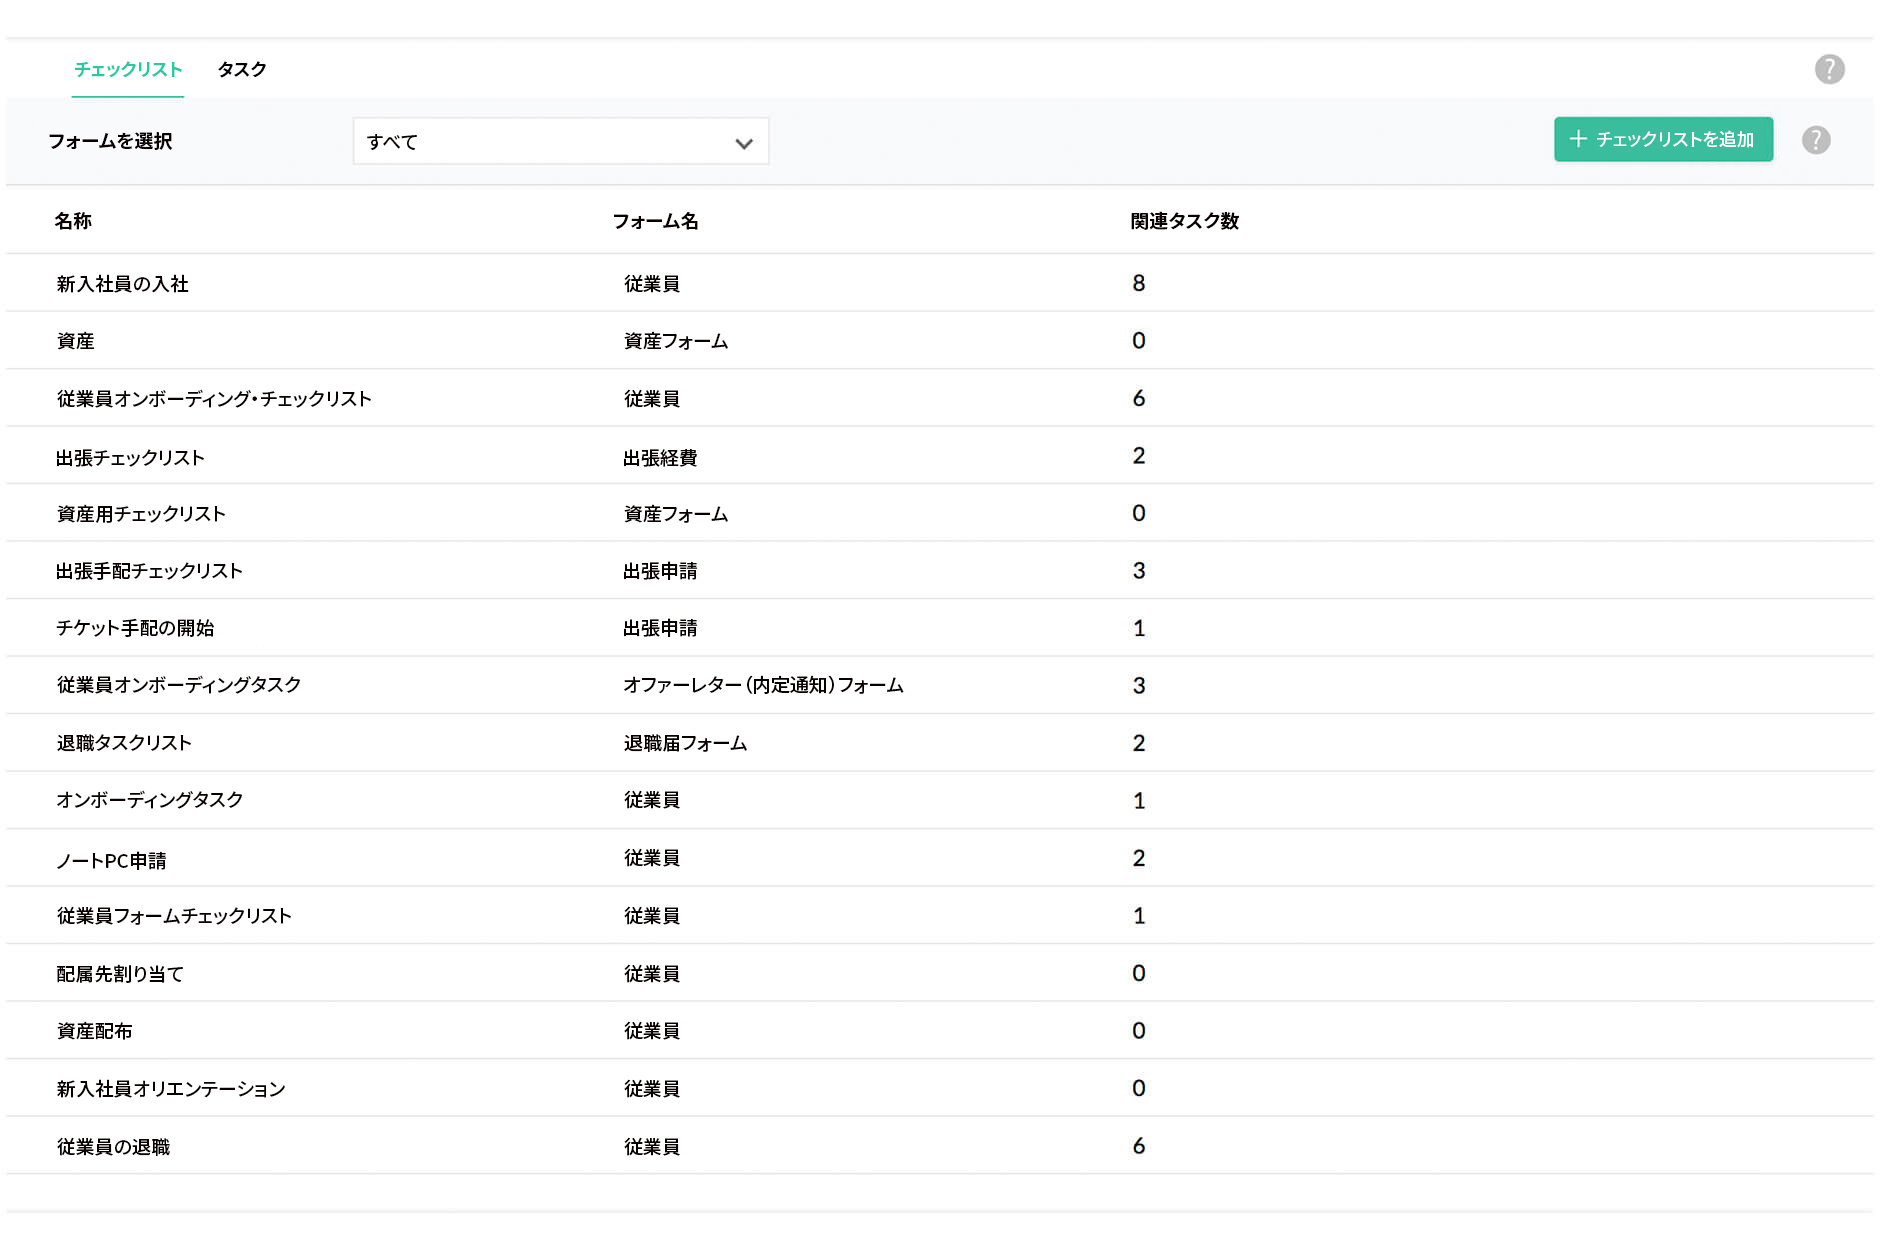
Task: Open the フォームを選択 dropdown chevron
Action: click(x=743, y=142)
